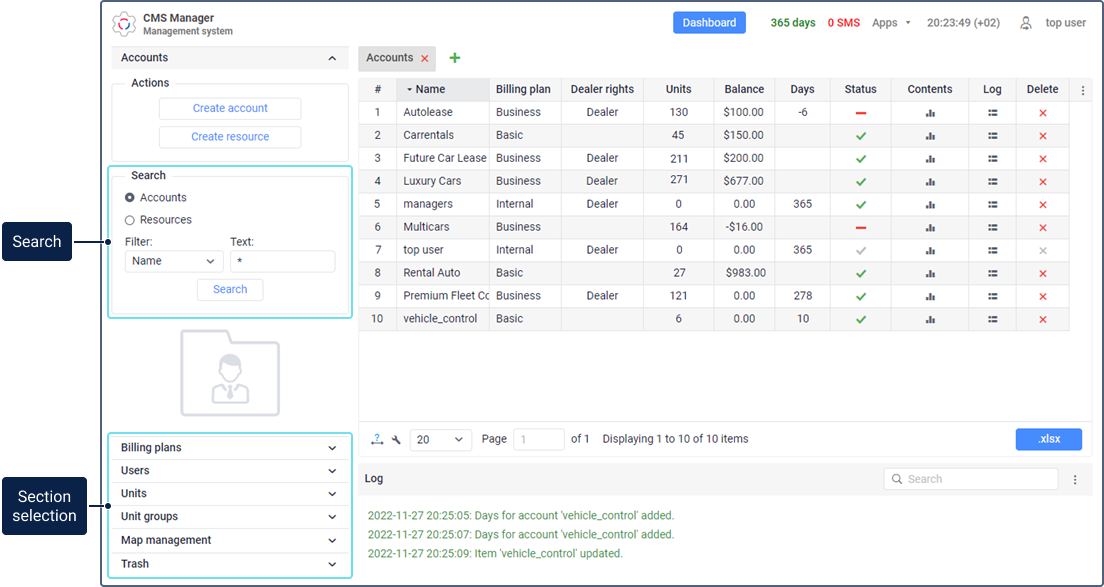Click the wrench settings icon below table

[x=396, y=439]
